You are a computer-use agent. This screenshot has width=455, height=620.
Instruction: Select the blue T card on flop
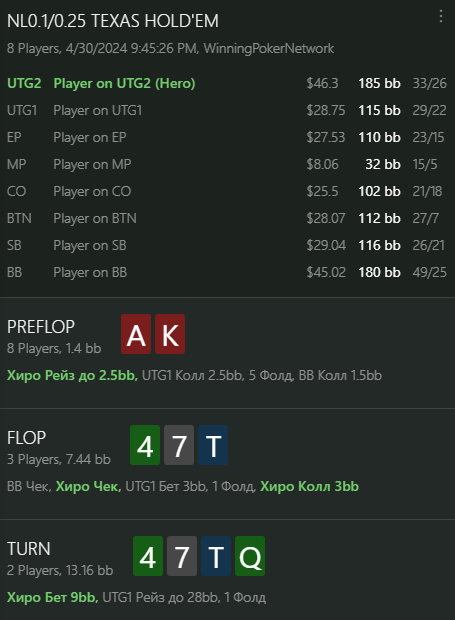click(213, 445)
